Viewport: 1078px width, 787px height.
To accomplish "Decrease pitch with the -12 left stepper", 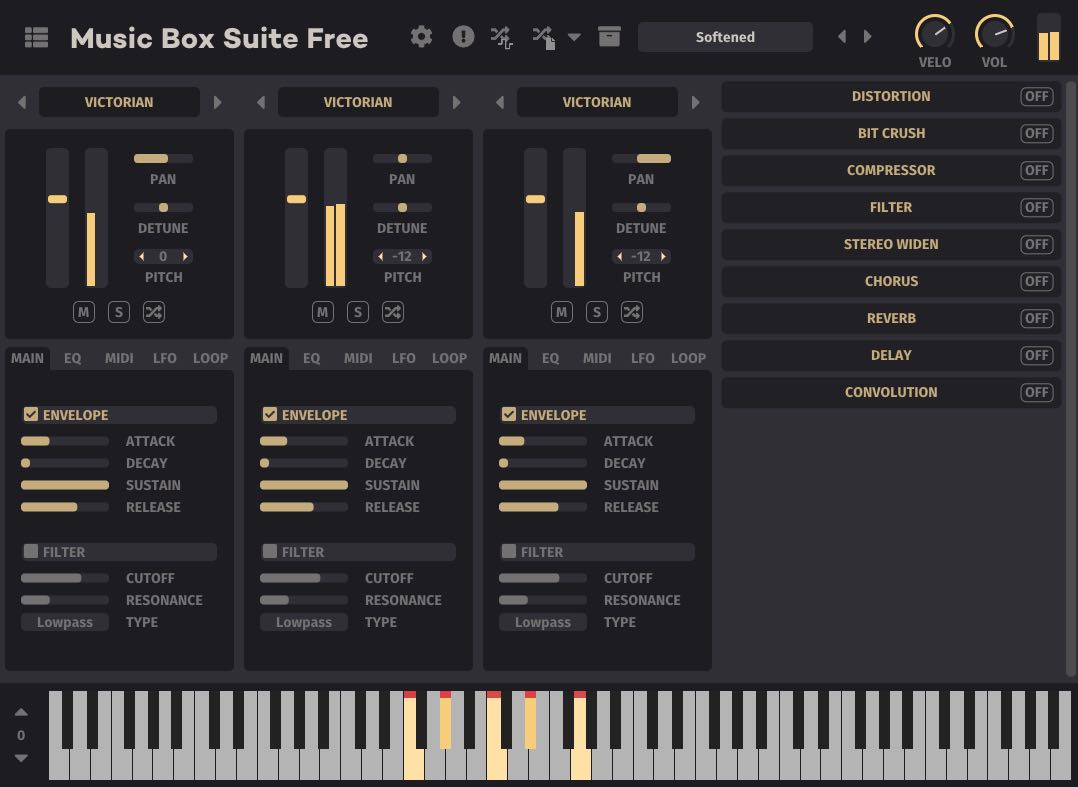I will point(381,256).
